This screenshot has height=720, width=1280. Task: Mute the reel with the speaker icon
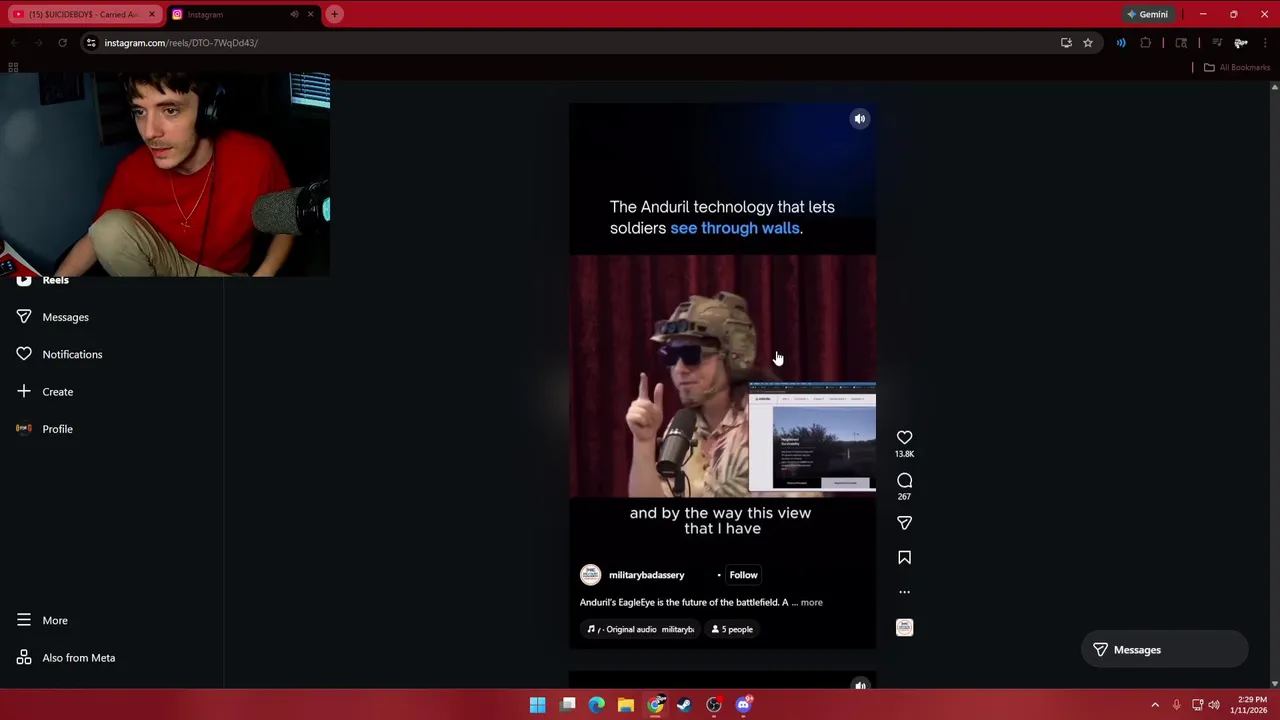(859, 119)
